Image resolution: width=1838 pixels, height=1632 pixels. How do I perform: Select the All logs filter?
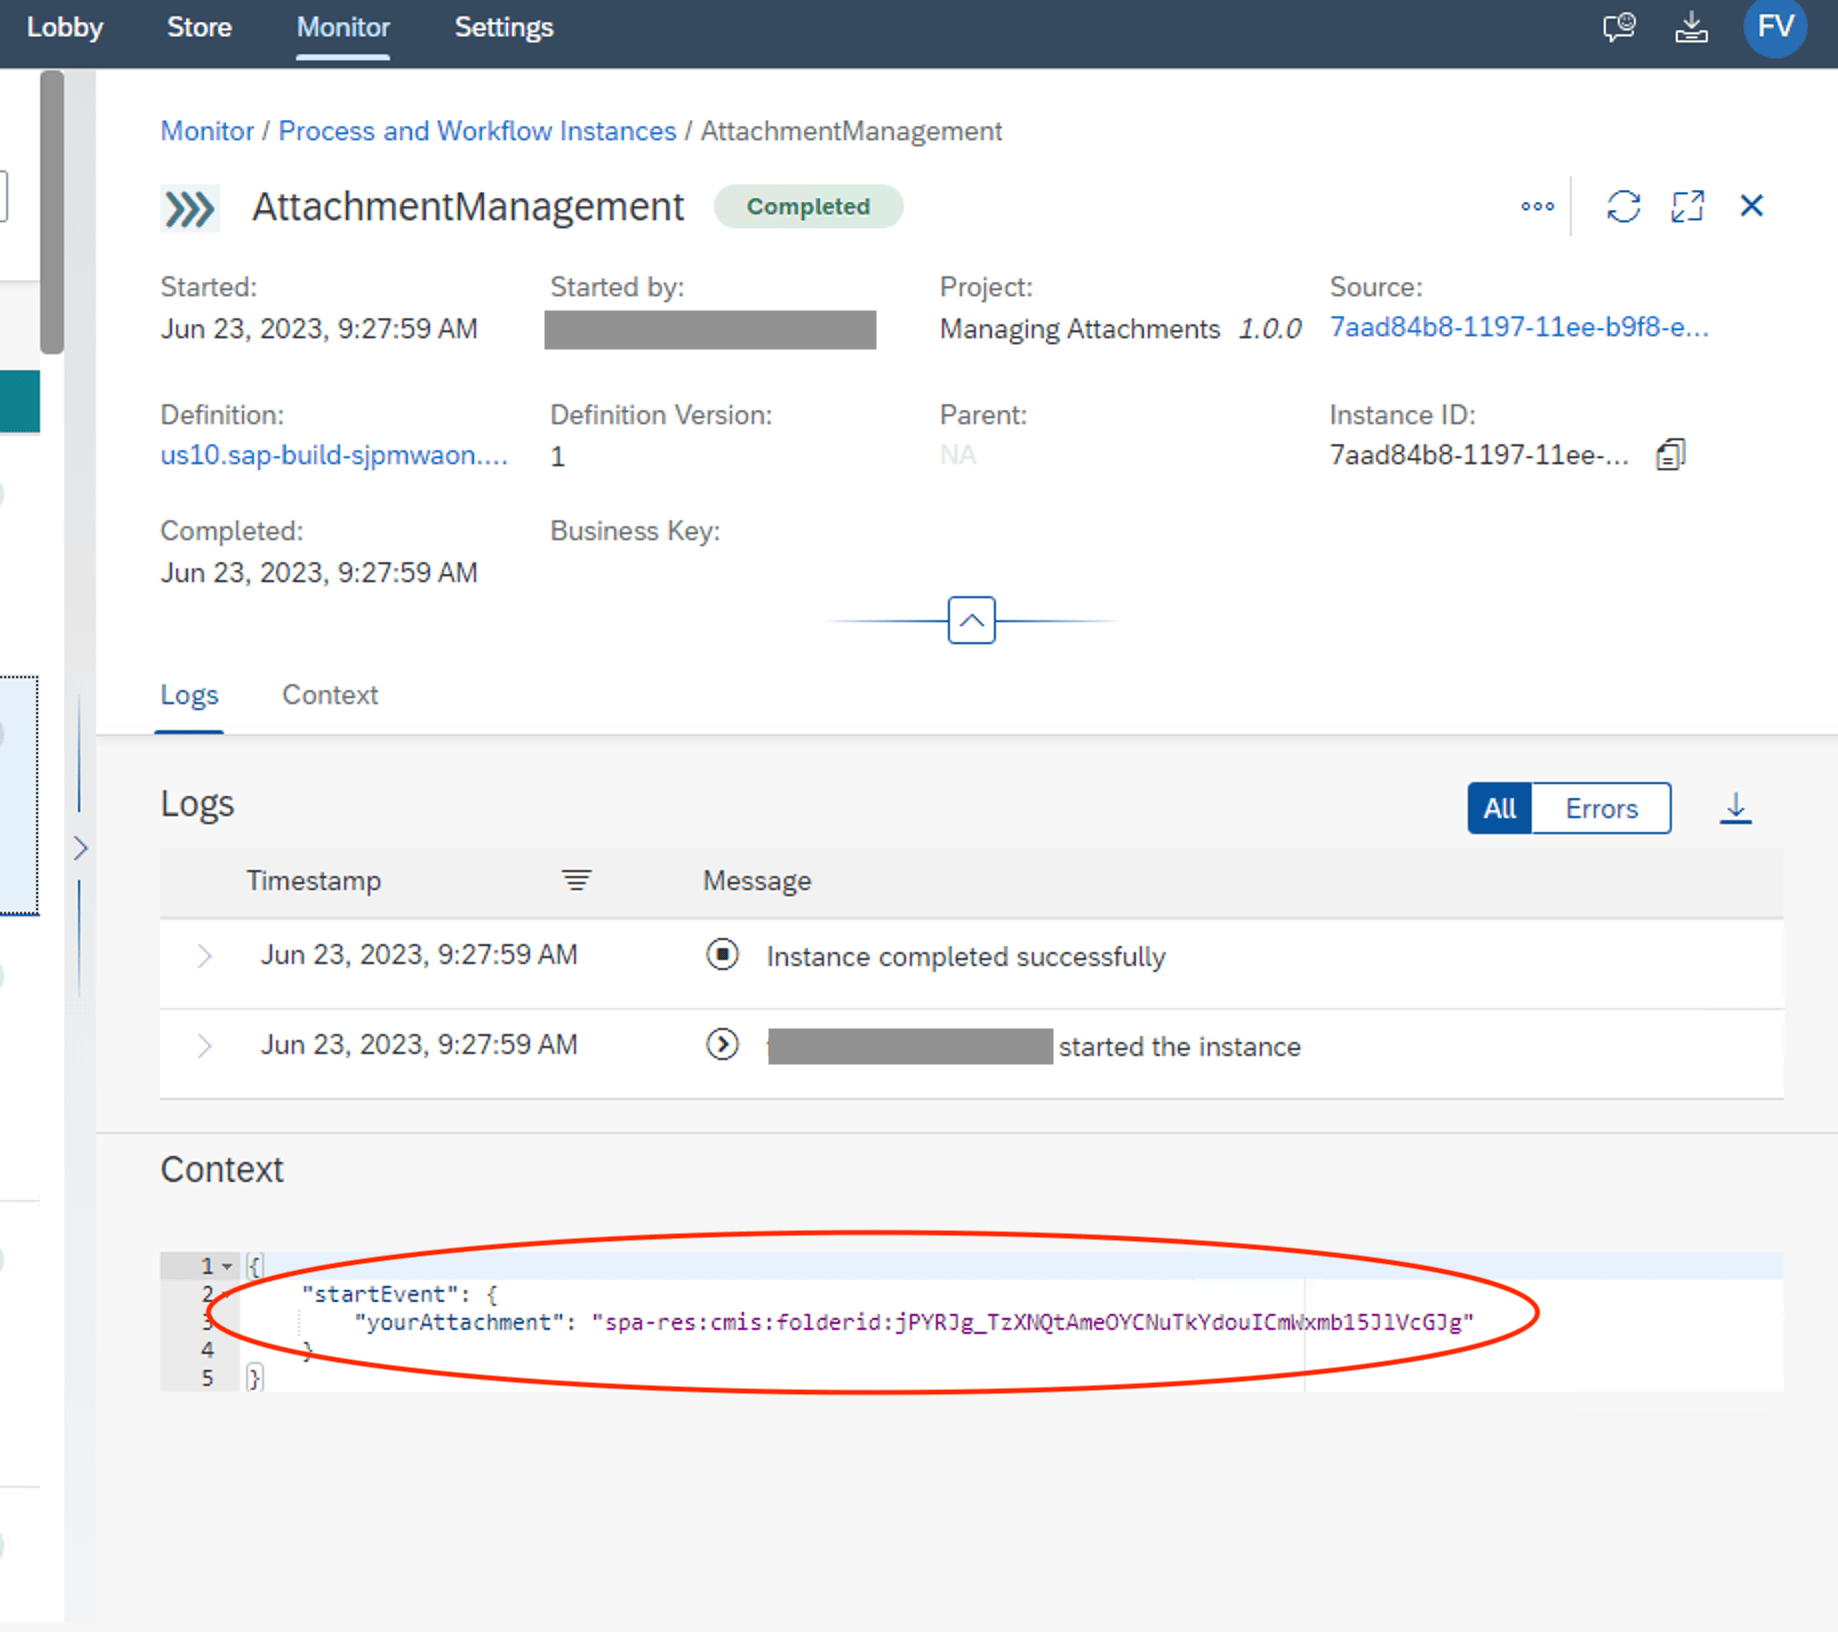point(1499,807)
